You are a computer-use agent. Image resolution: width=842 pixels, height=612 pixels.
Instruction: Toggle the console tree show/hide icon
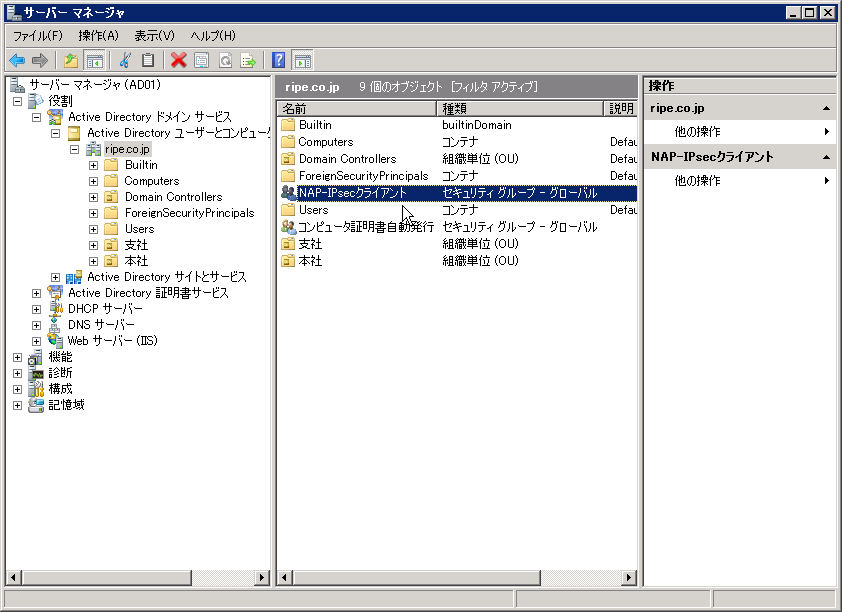pyautogui.click(x=95, y=61)
